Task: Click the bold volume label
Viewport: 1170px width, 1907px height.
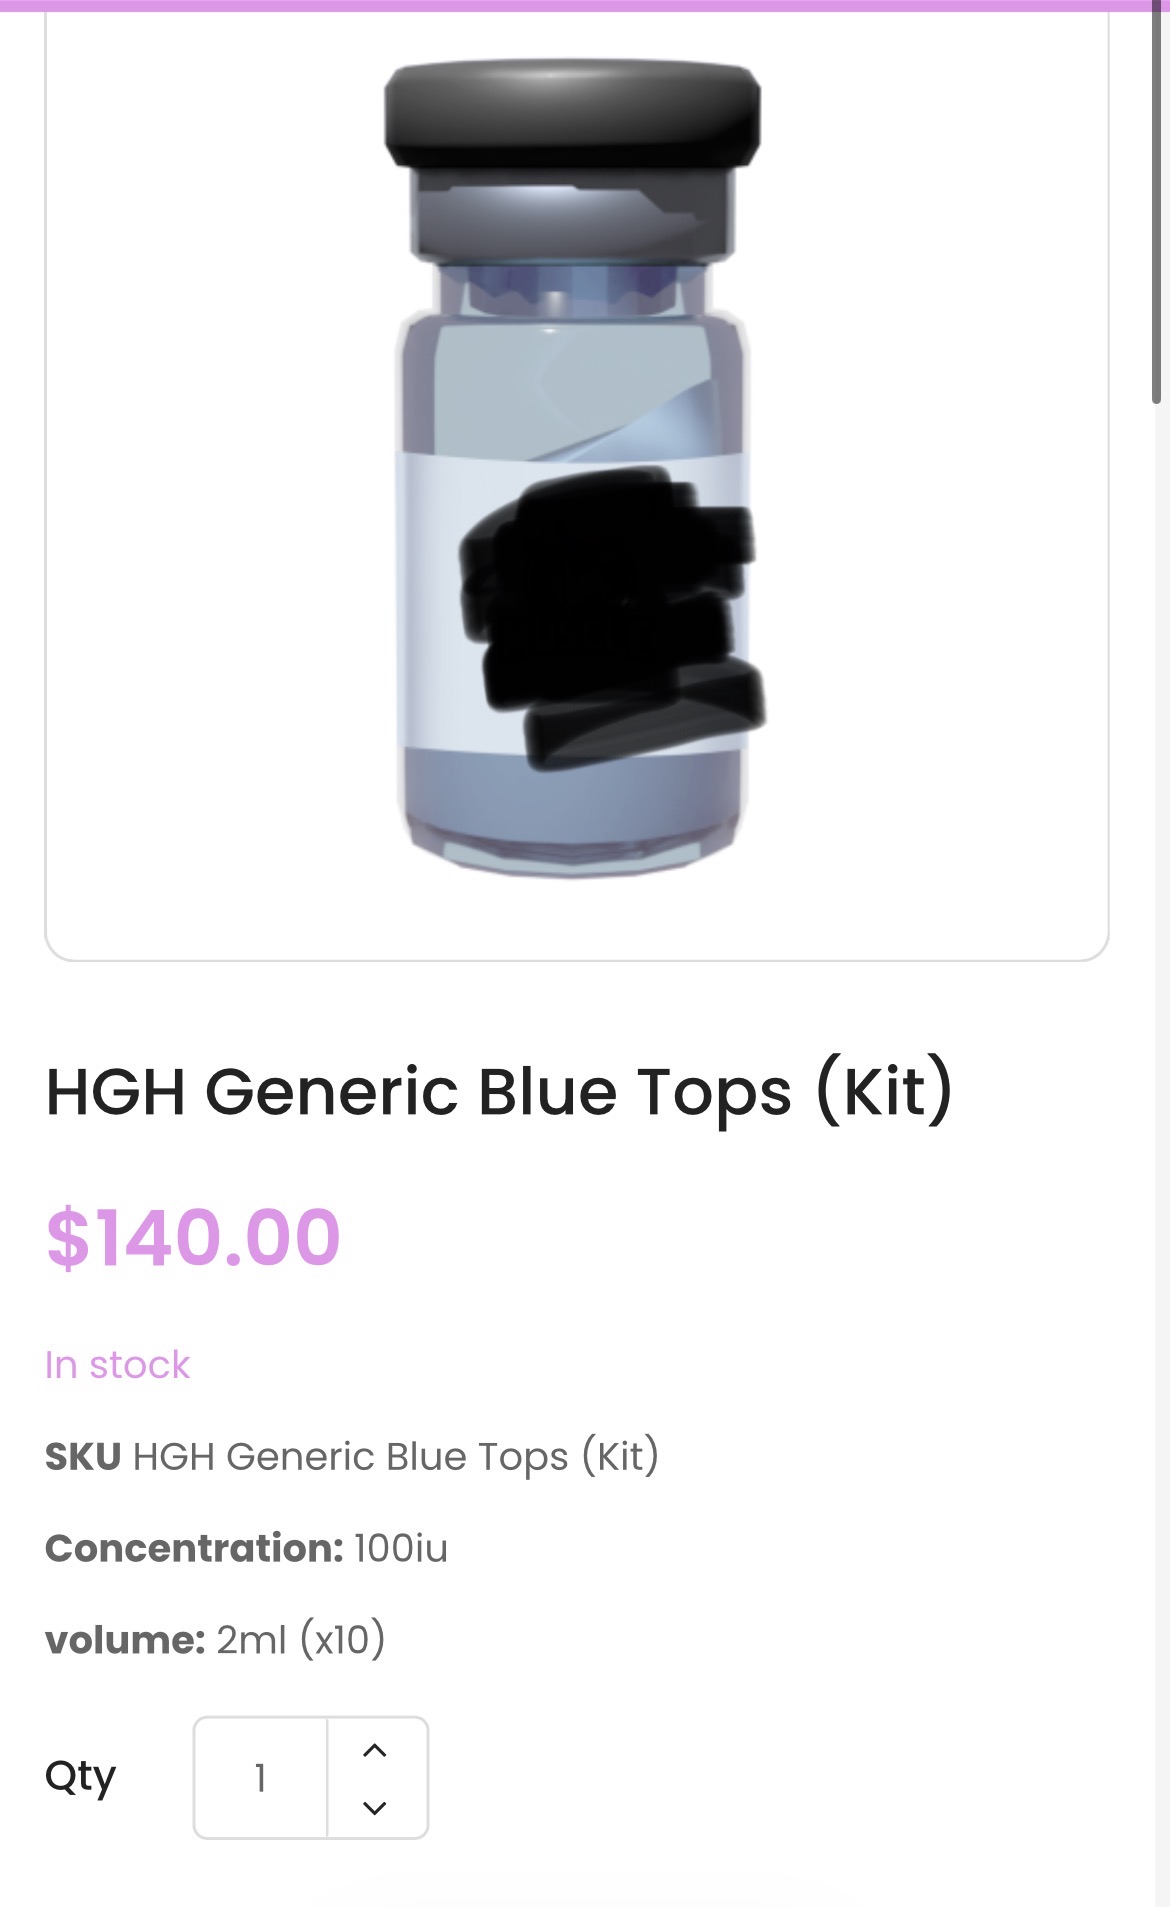Action: [x=125, y=1640]
